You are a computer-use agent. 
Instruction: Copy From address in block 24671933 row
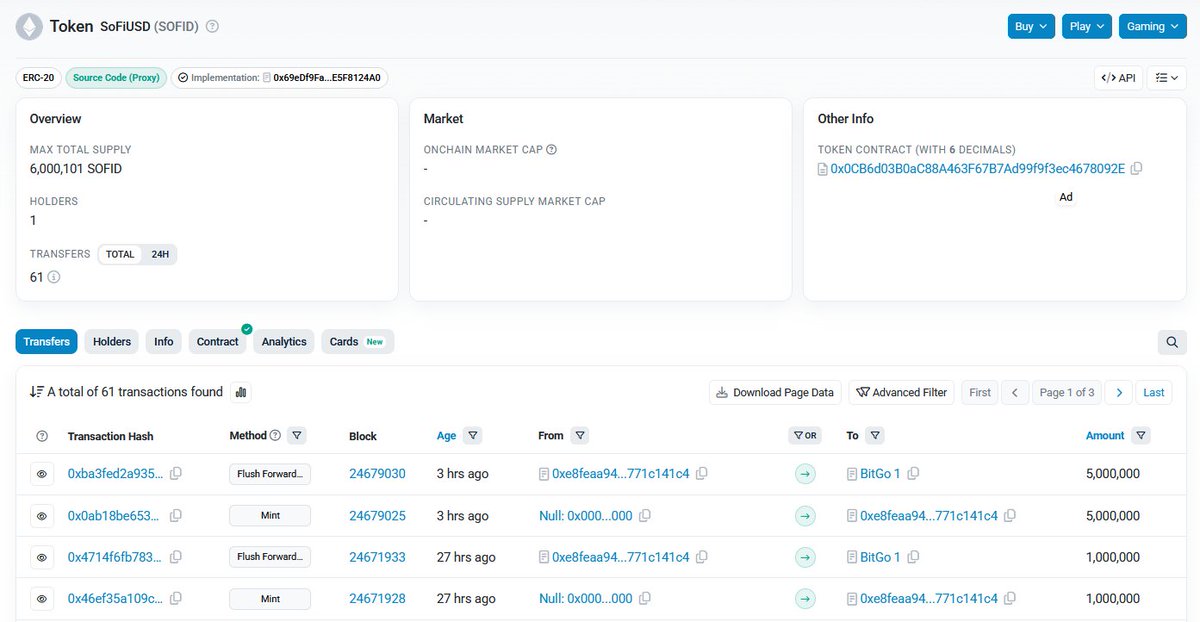(702, 557)
